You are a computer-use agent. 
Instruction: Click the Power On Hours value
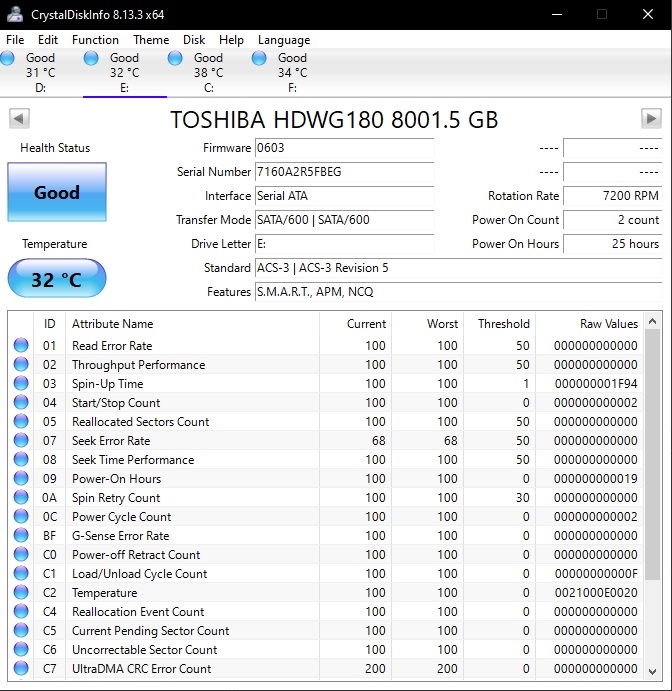coord(613,244)
